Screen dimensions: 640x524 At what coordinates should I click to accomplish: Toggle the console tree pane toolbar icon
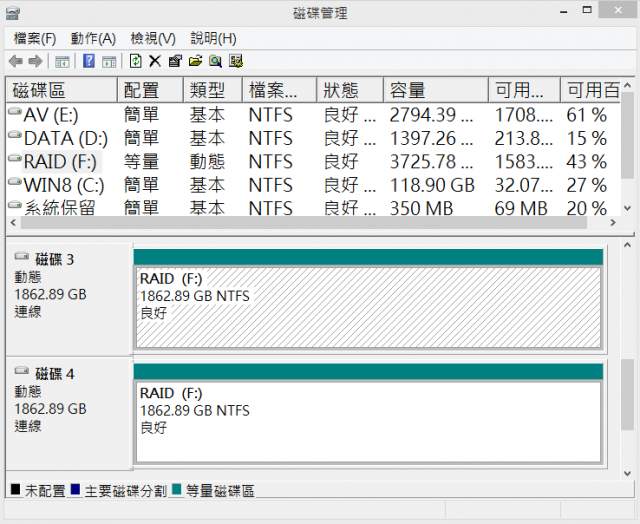[x=62, y=61]
